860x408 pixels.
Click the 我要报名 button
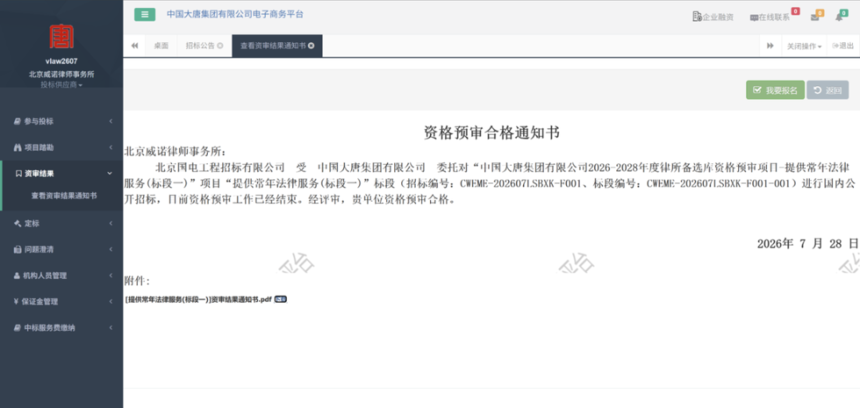[775, 90]
